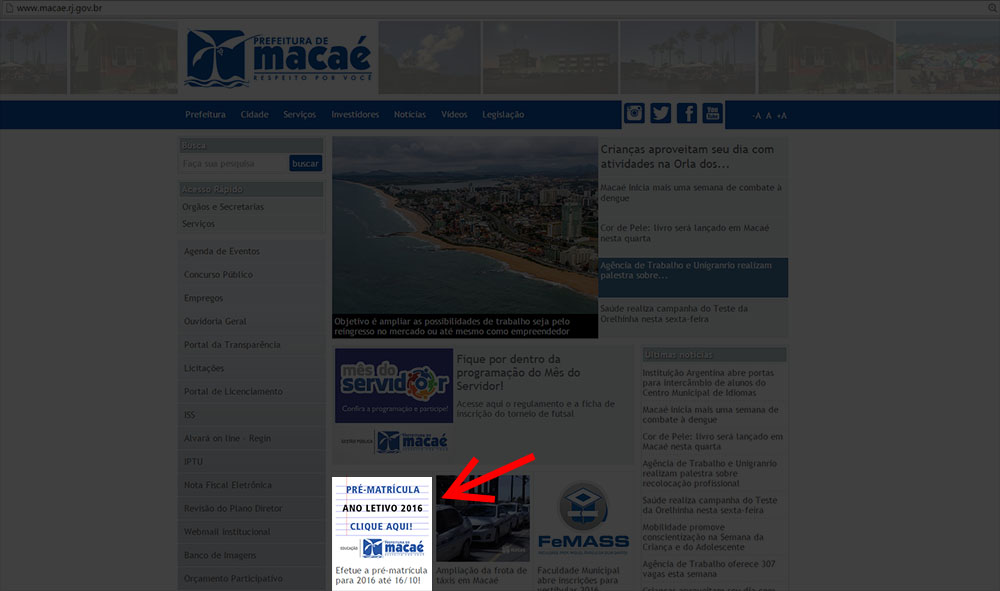Image resolution: width=1000 pixels, height=591 pixels.
Task: Click the buscar button
Action: pyautogui.click(x=305, y=163)
